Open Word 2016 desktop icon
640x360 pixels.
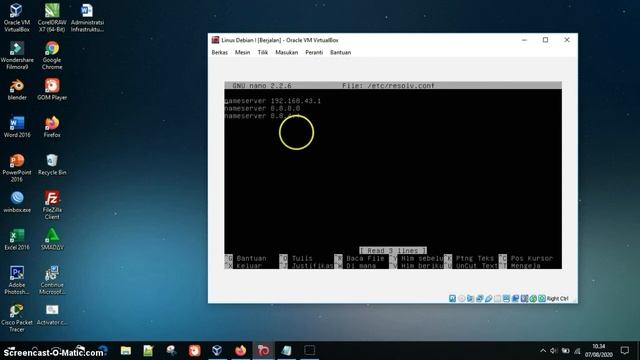(17, 127)
